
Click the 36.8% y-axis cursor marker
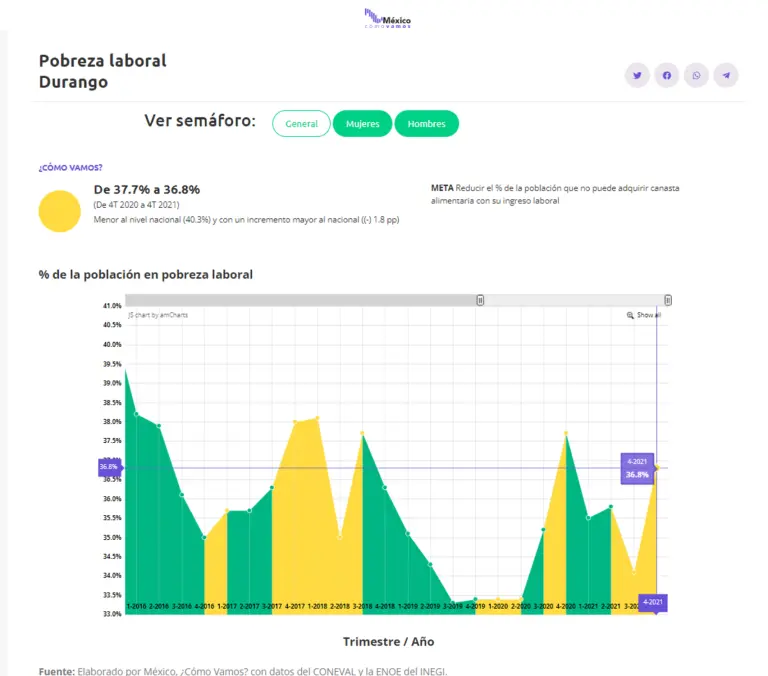[108, 467]
